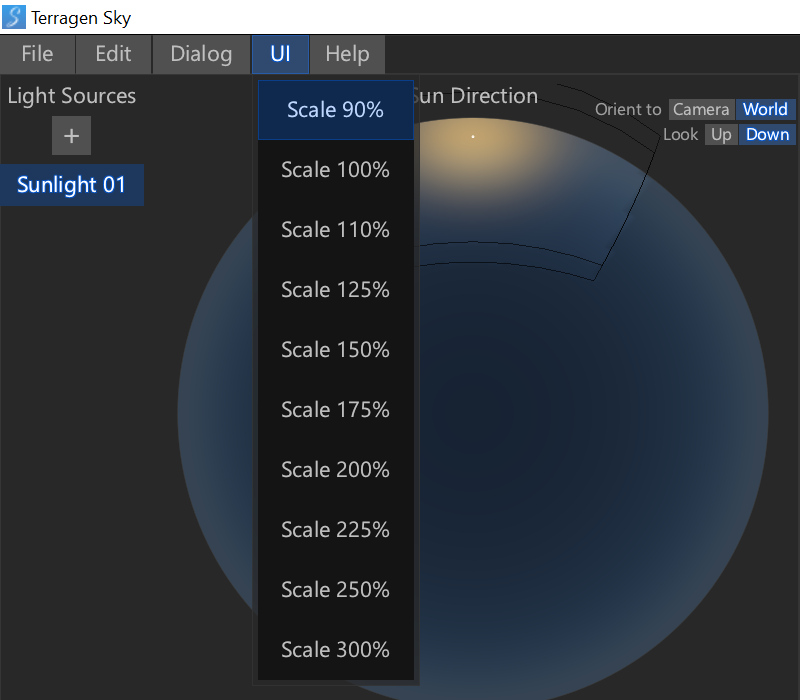
Task: Set UI scale to 125%
Action: (x=335, y=290)
